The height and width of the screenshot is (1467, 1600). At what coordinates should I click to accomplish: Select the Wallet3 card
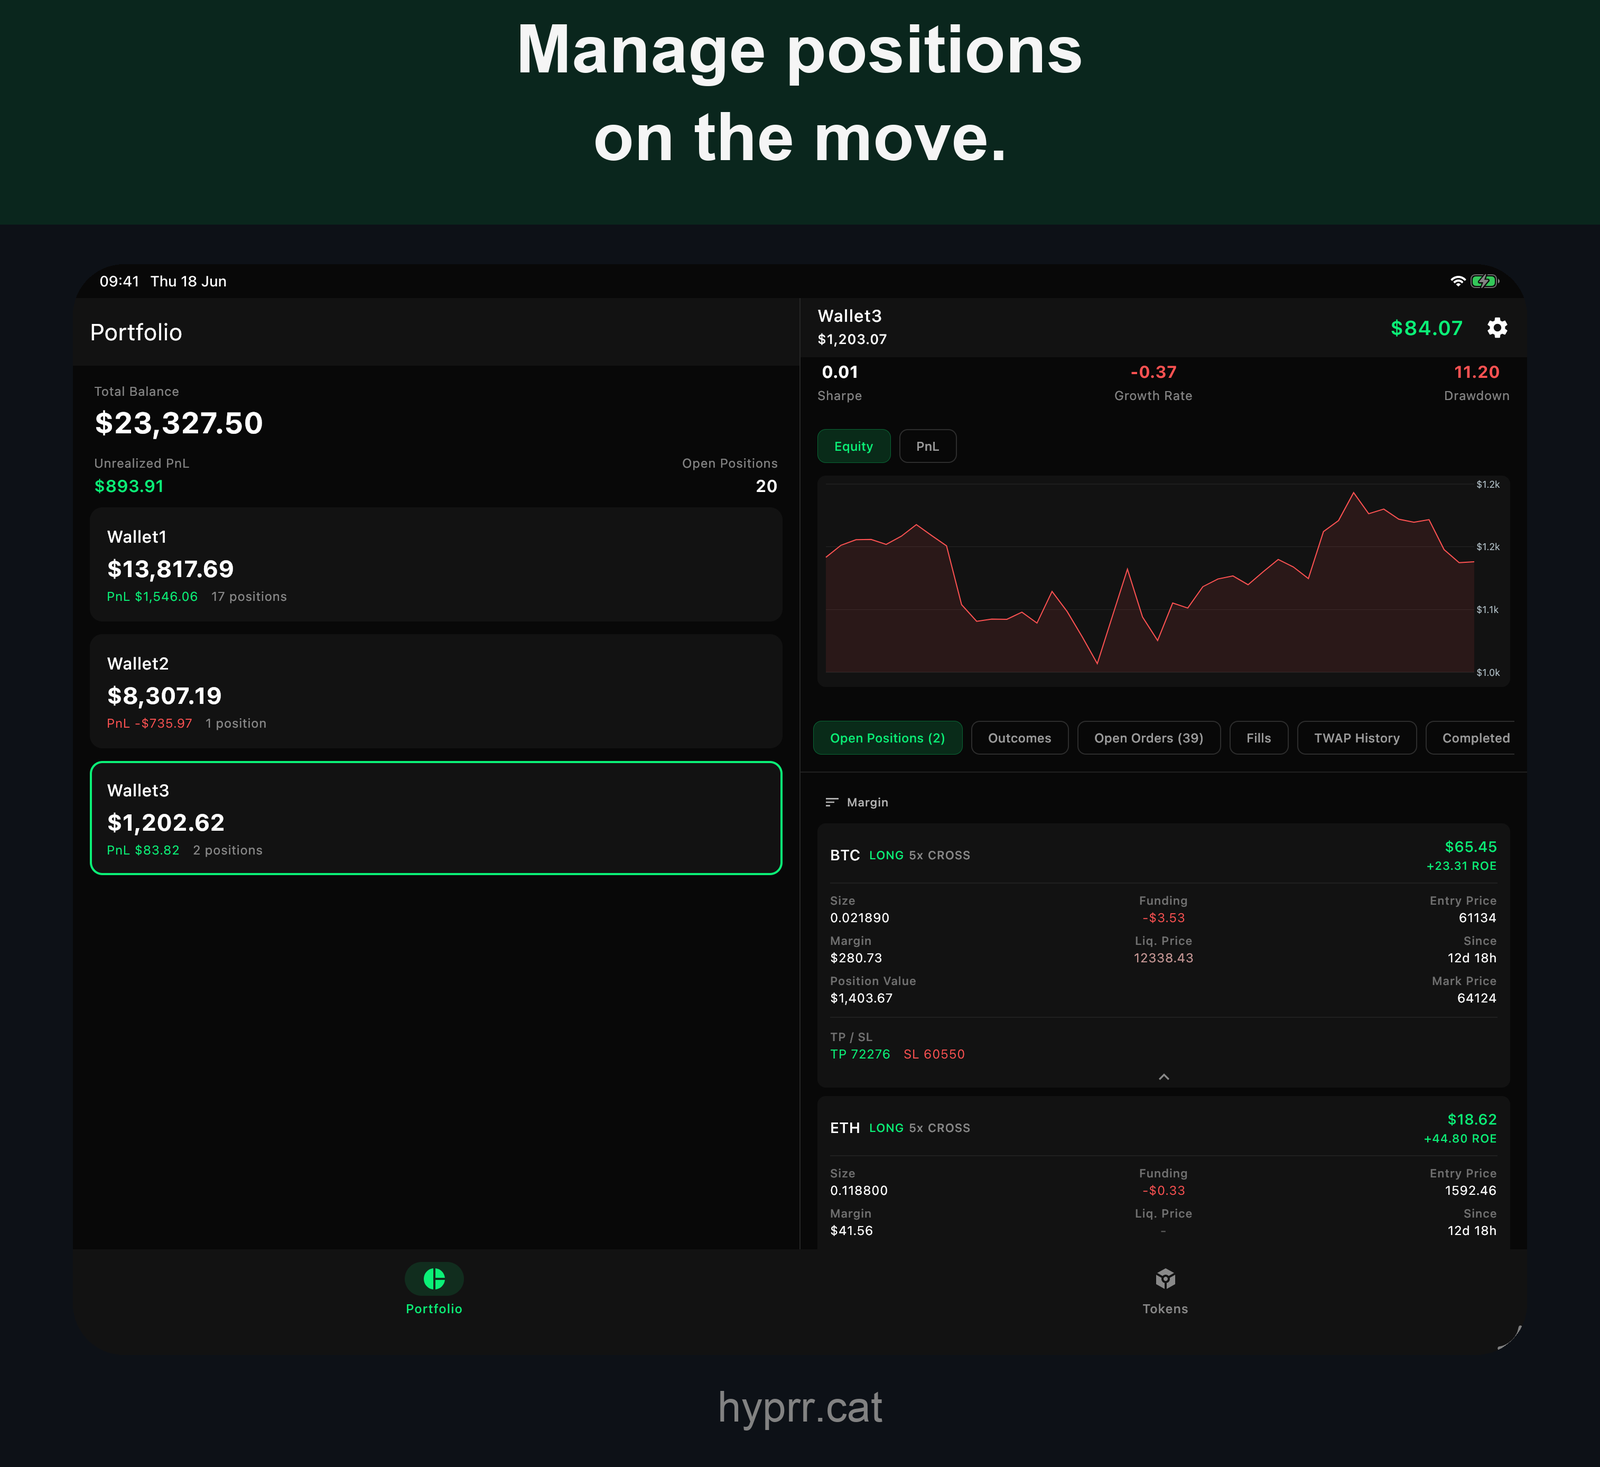(436, 818)
